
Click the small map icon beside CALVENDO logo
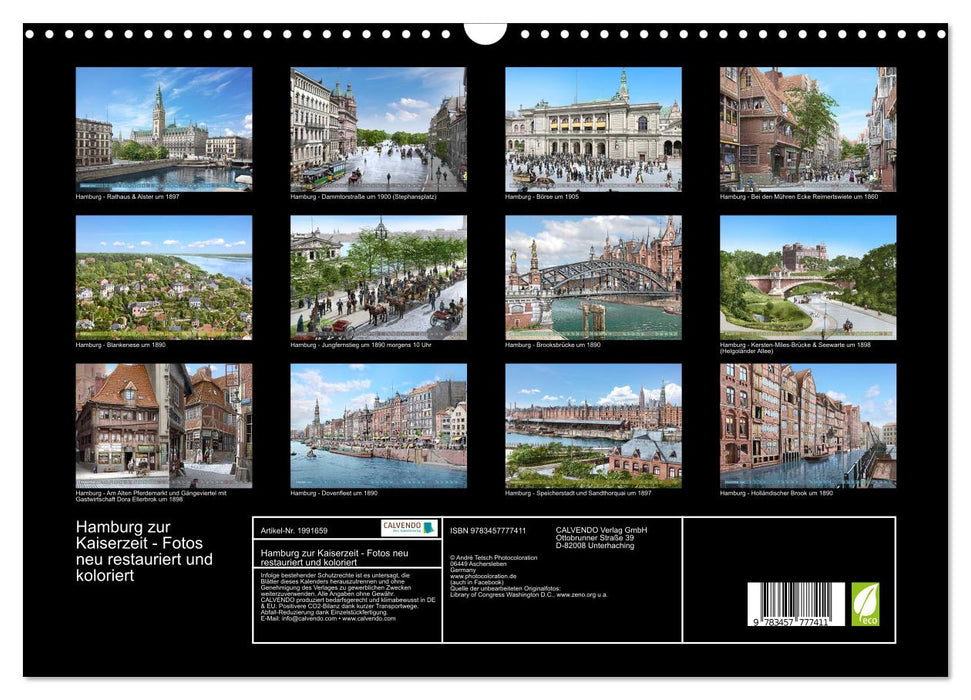point(430,529)
